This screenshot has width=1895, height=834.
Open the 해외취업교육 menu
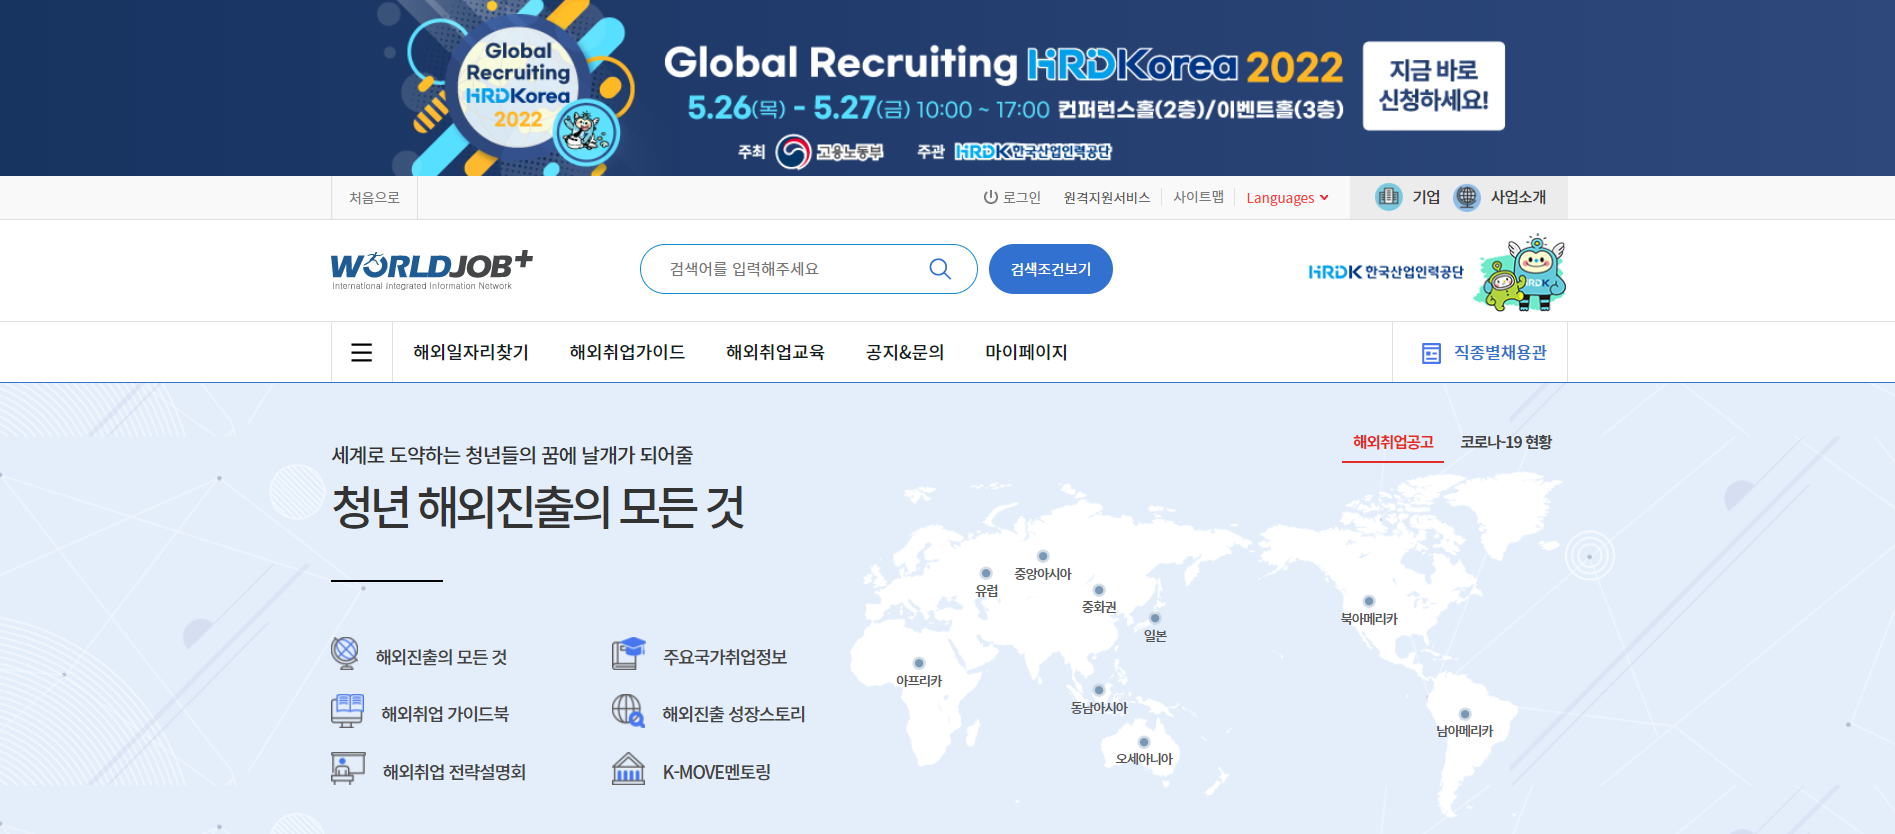pyautogui.click(x=775, y=352)
